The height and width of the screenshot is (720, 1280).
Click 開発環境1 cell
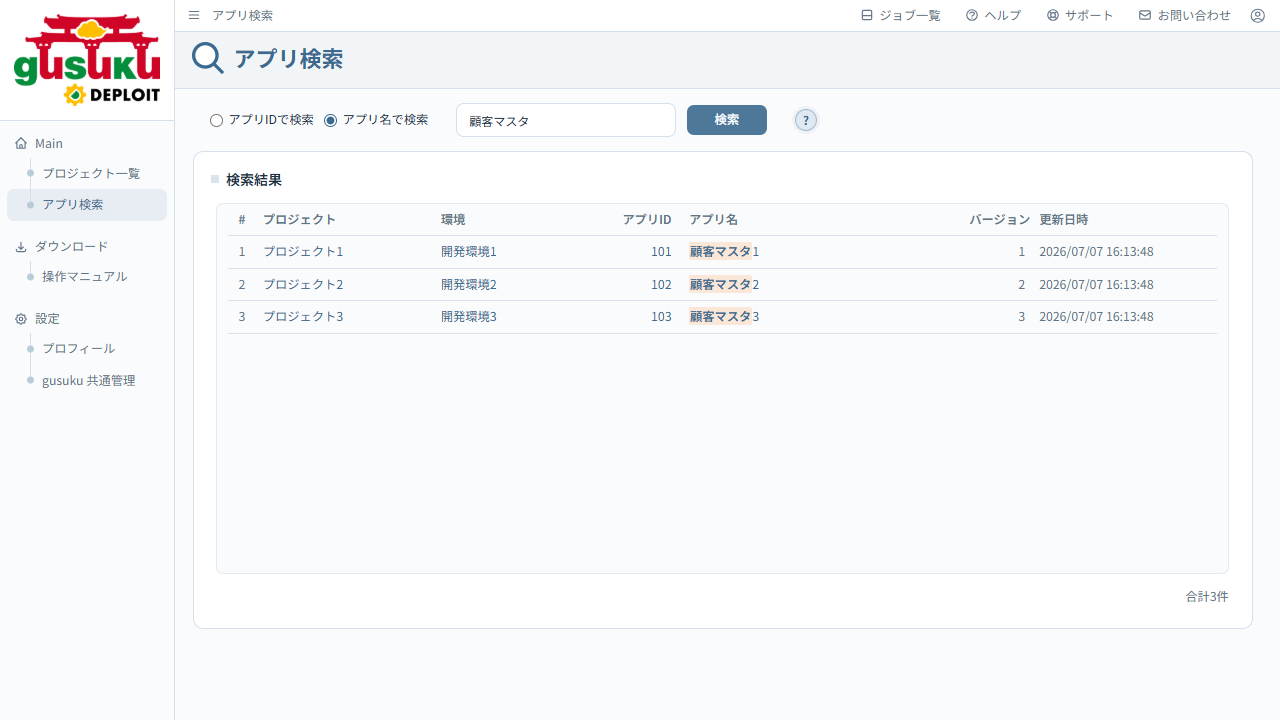coord(469,252)
